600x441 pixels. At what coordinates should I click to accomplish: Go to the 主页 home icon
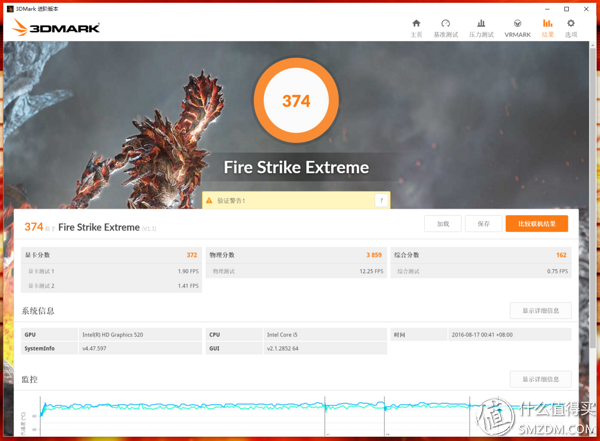coord(416,27)
